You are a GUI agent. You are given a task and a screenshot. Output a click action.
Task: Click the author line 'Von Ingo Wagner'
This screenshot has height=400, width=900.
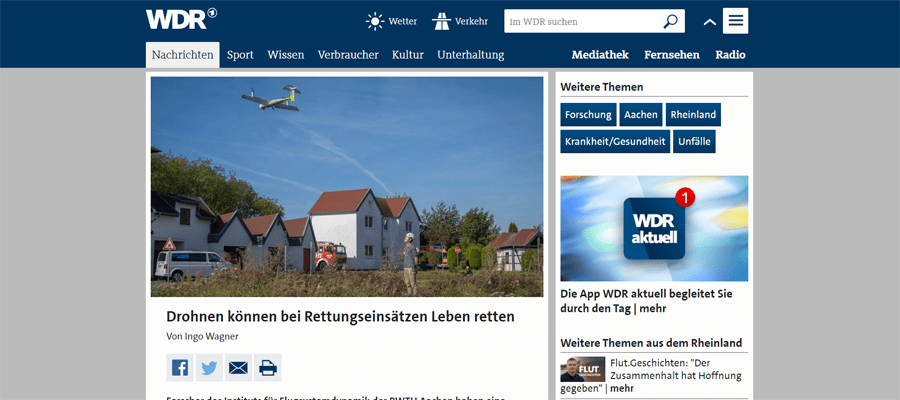coord(202,336)
